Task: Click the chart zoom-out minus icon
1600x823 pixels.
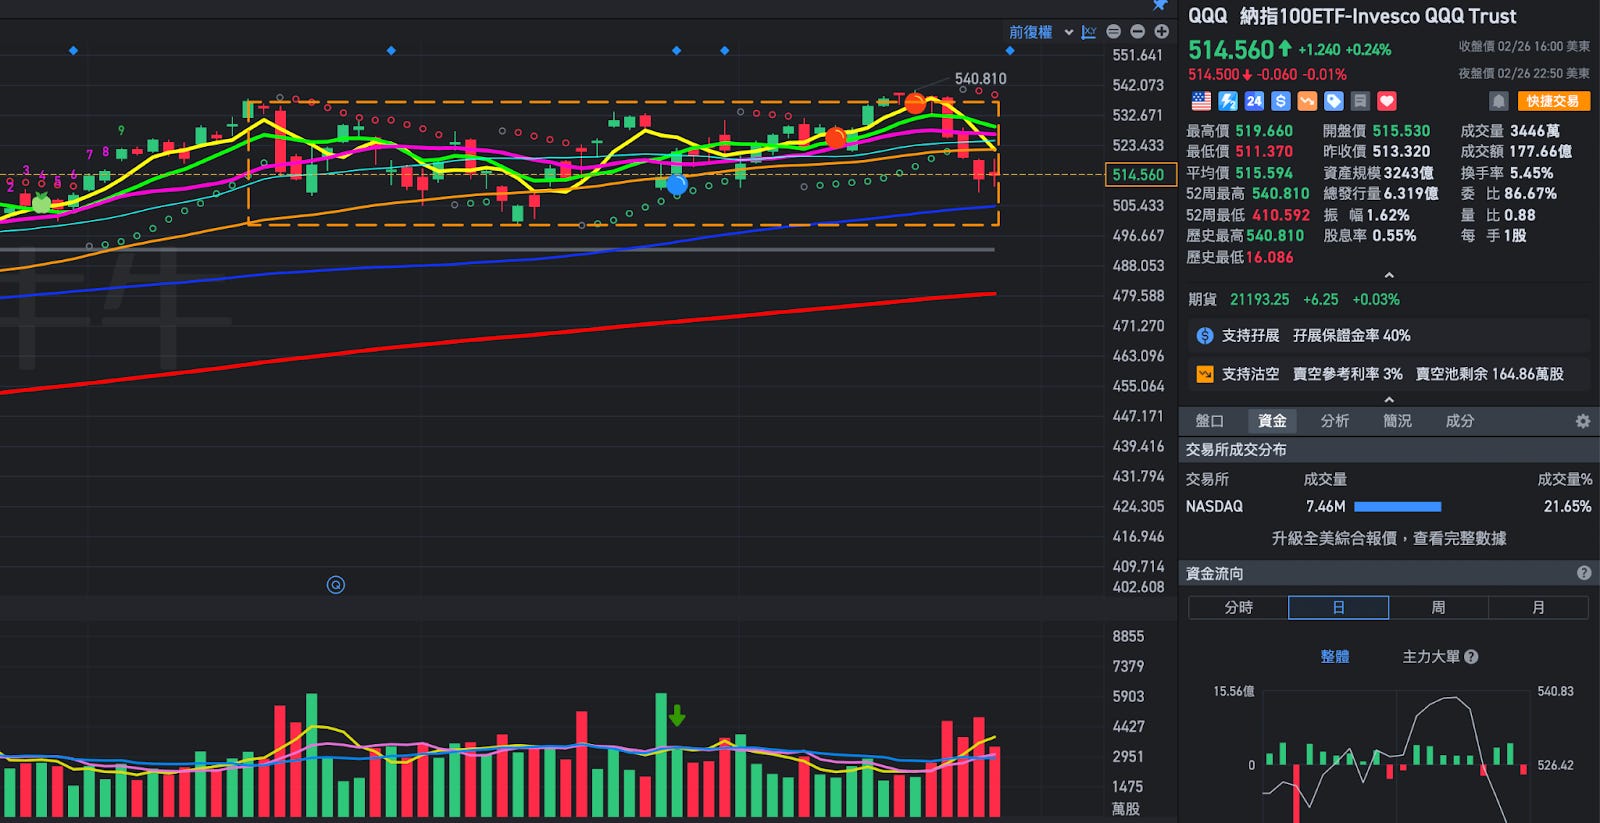Action: click(1137, 32)
